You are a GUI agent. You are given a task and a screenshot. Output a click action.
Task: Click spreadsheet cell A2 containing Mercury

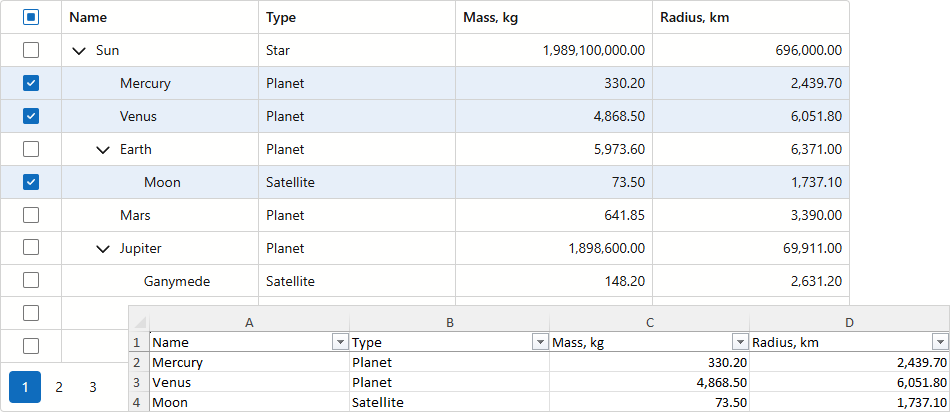(x=249, y=362)
